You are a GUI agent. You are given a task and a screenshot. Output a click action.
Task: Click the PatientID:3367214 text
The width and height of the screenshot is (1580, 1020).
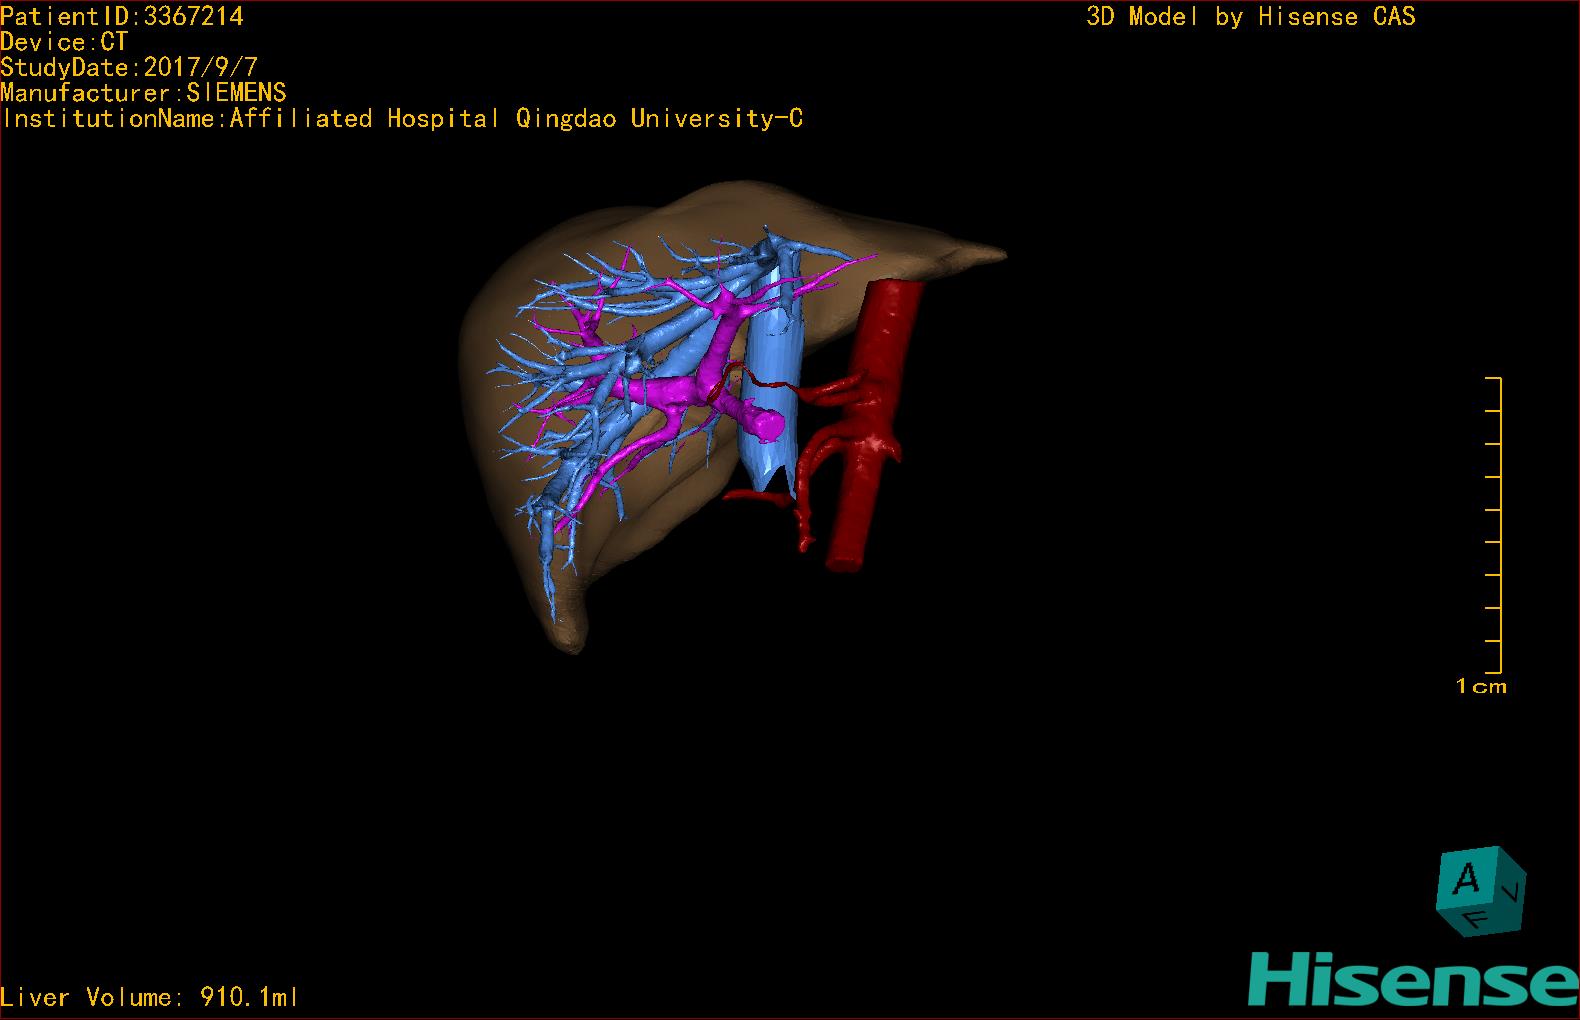point(122,16)
